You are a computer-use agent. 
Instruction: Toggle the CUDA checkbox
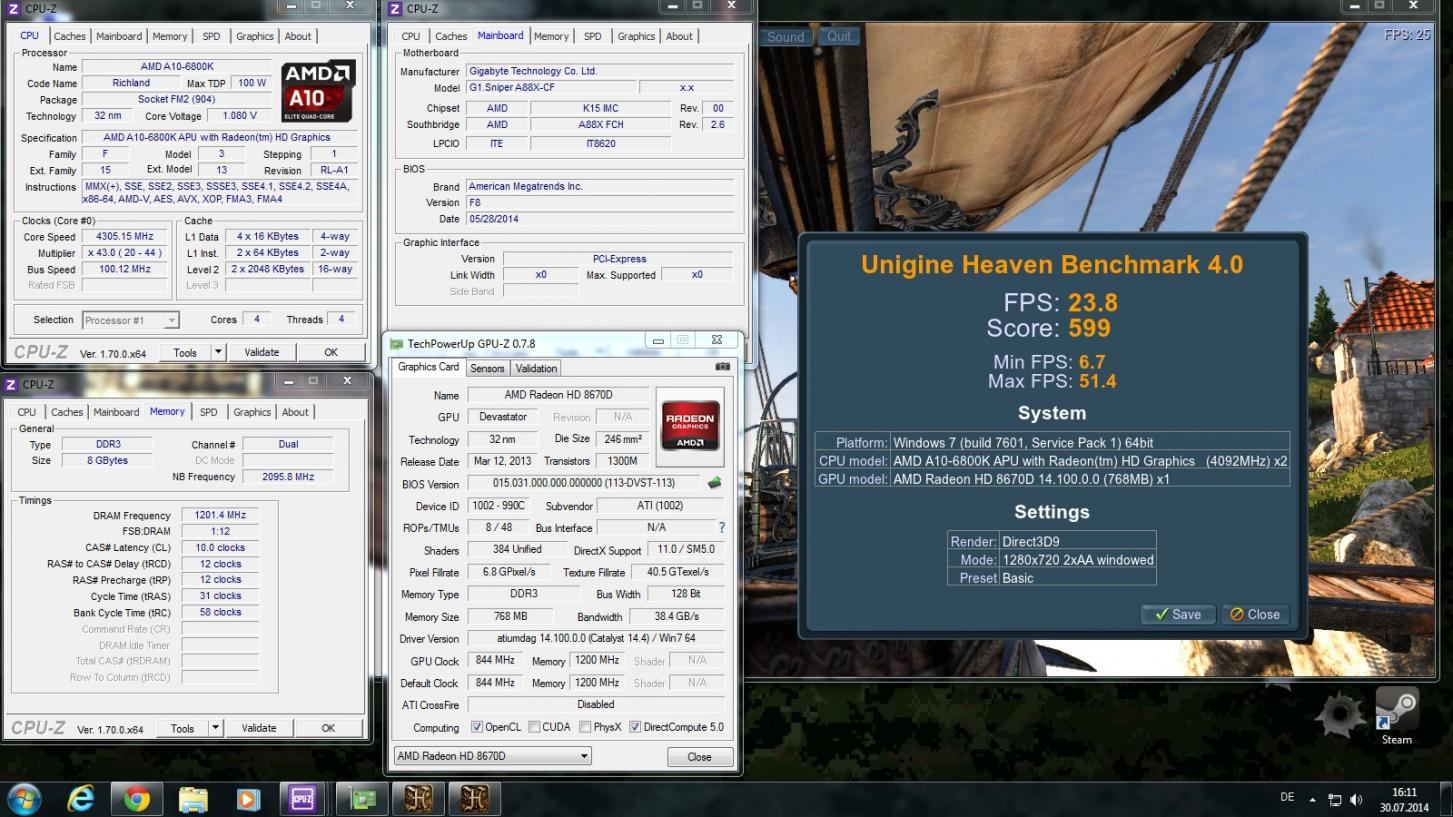click(534, 727)
